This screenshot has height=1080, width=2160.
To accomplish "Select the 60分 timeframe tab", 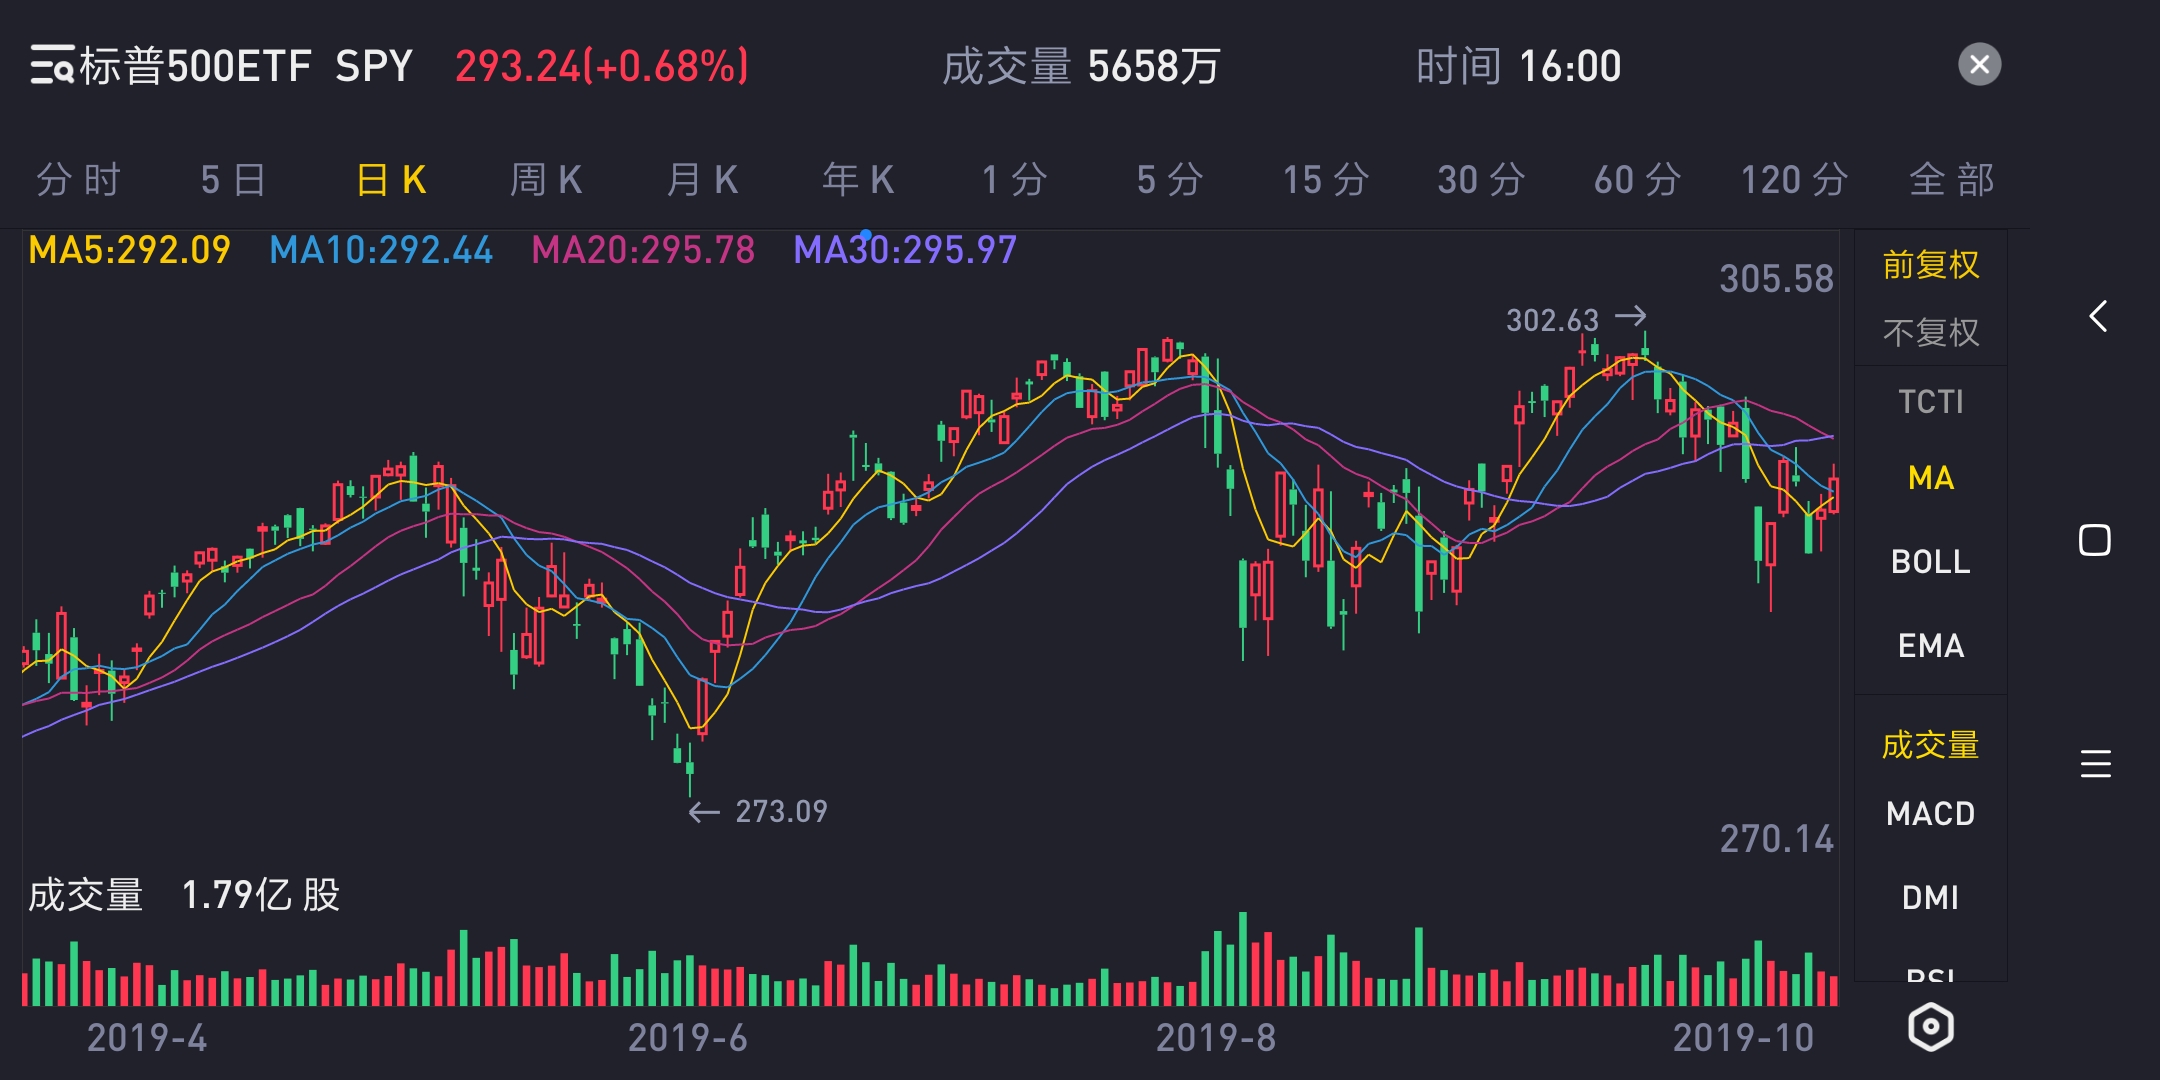I will [1637, 181].
